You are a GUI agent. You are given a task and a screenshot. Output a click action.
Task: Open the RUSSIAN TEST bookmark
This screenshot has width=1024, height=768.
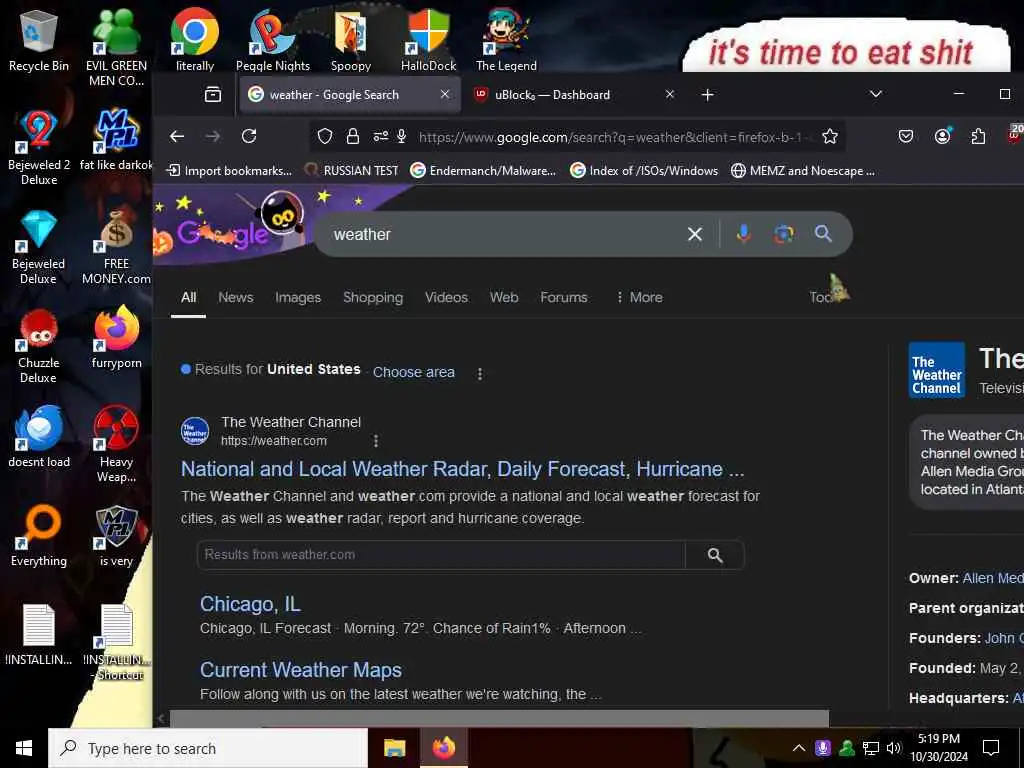click(x=351, y=170)
